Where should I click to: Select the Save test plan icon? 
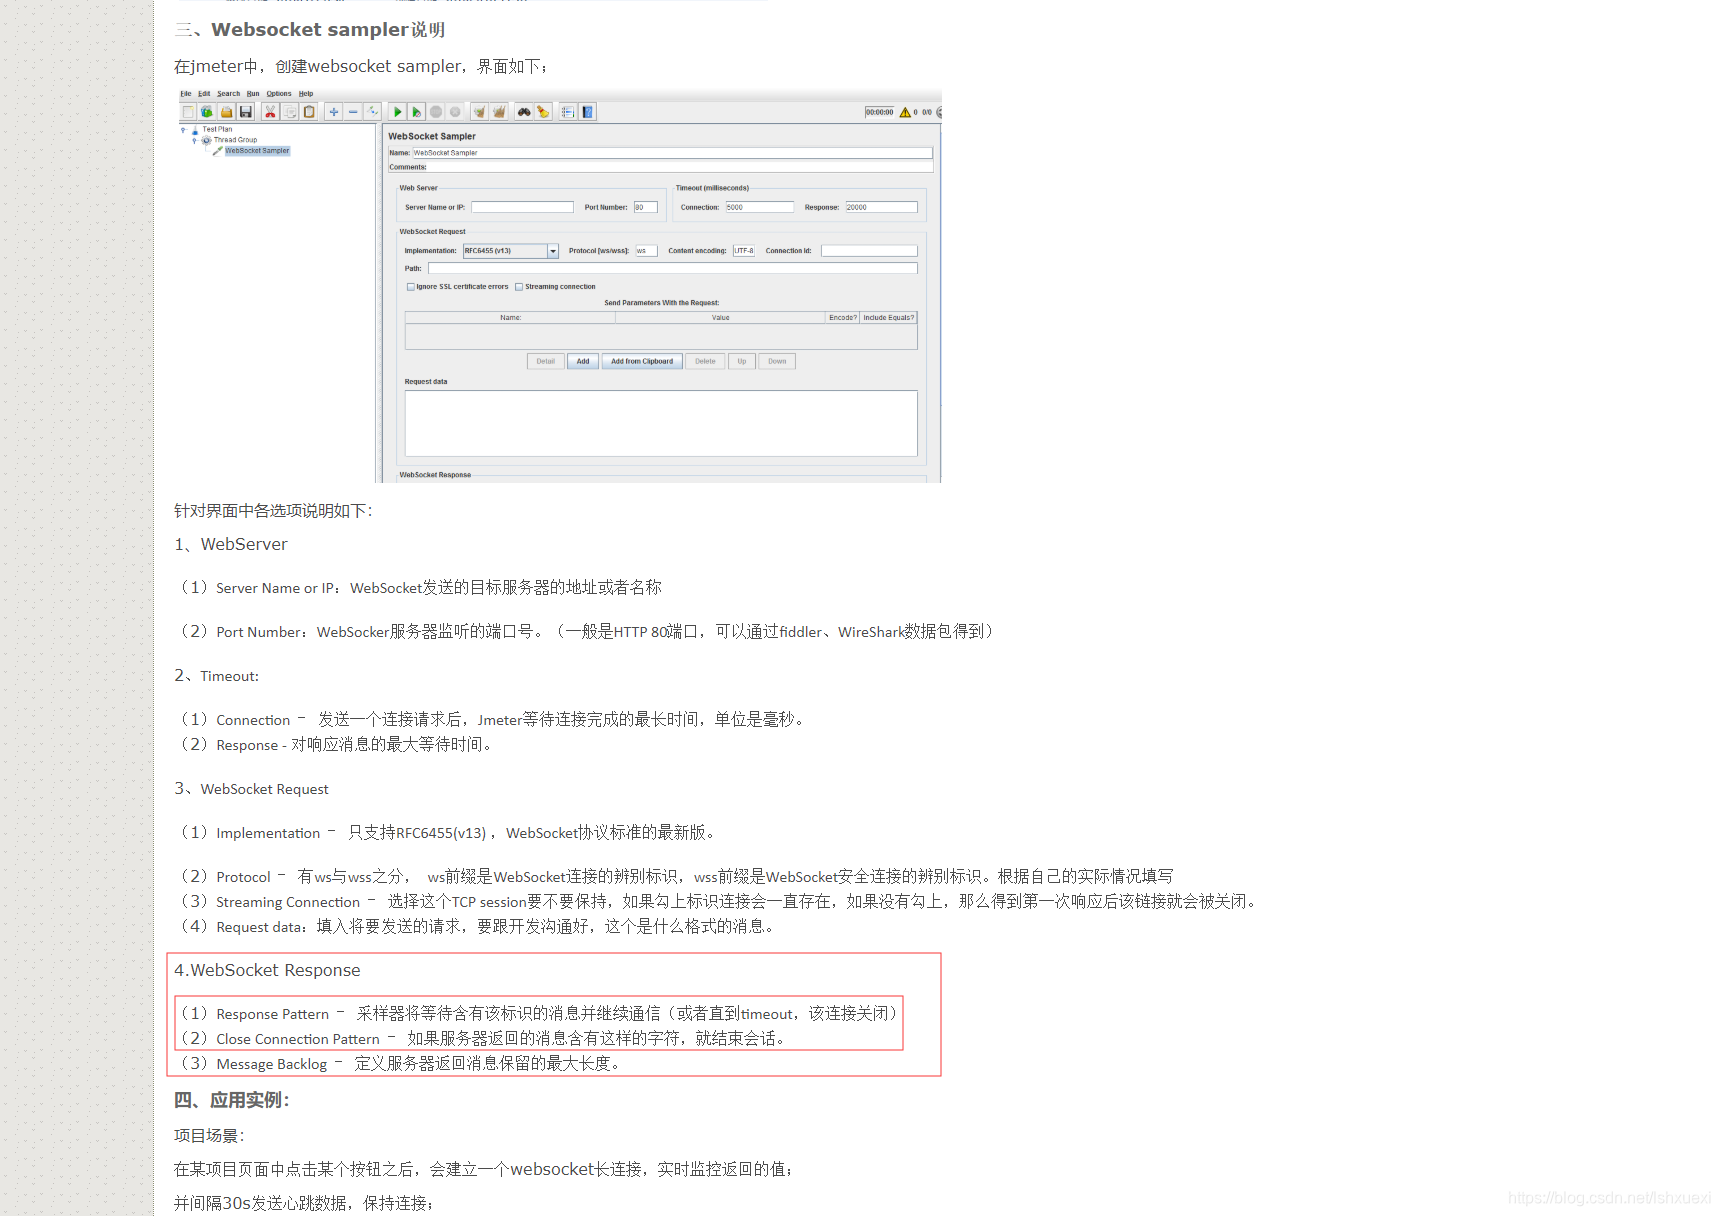point(247,112)
